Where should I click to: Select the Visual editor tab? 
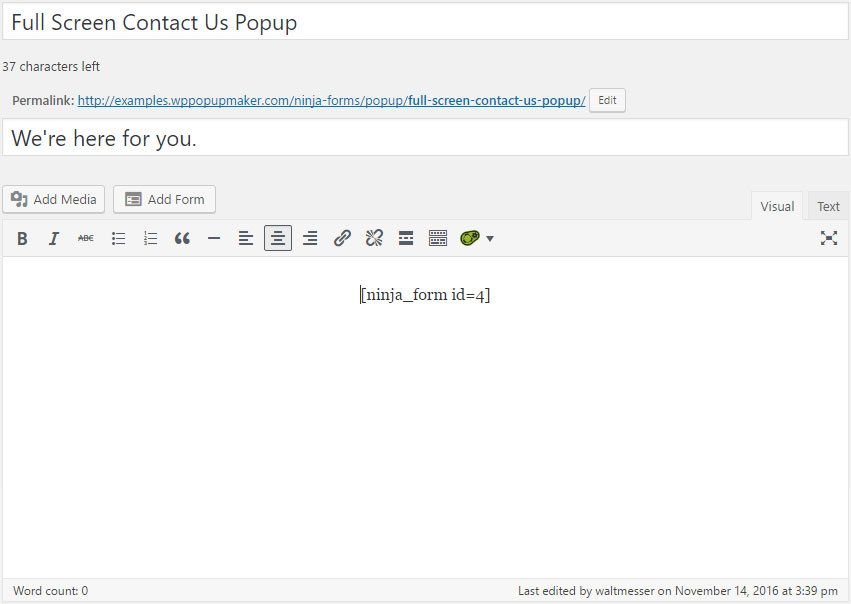pos(776,206)
